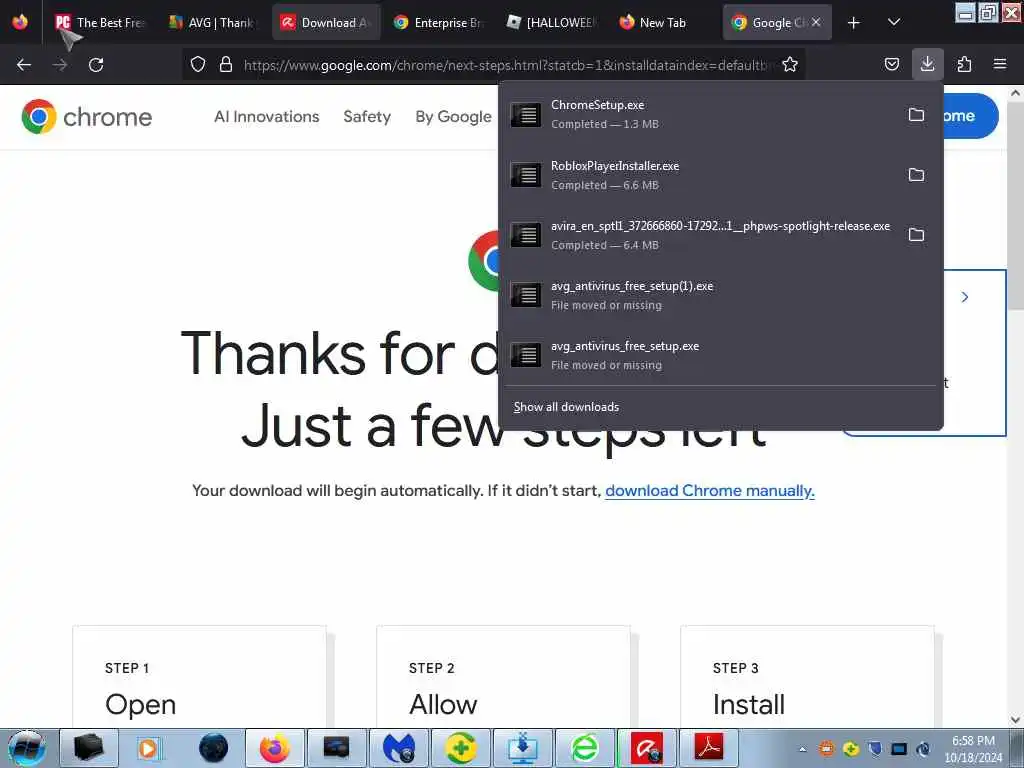Open Avira taskbar icon

[647, 748]
